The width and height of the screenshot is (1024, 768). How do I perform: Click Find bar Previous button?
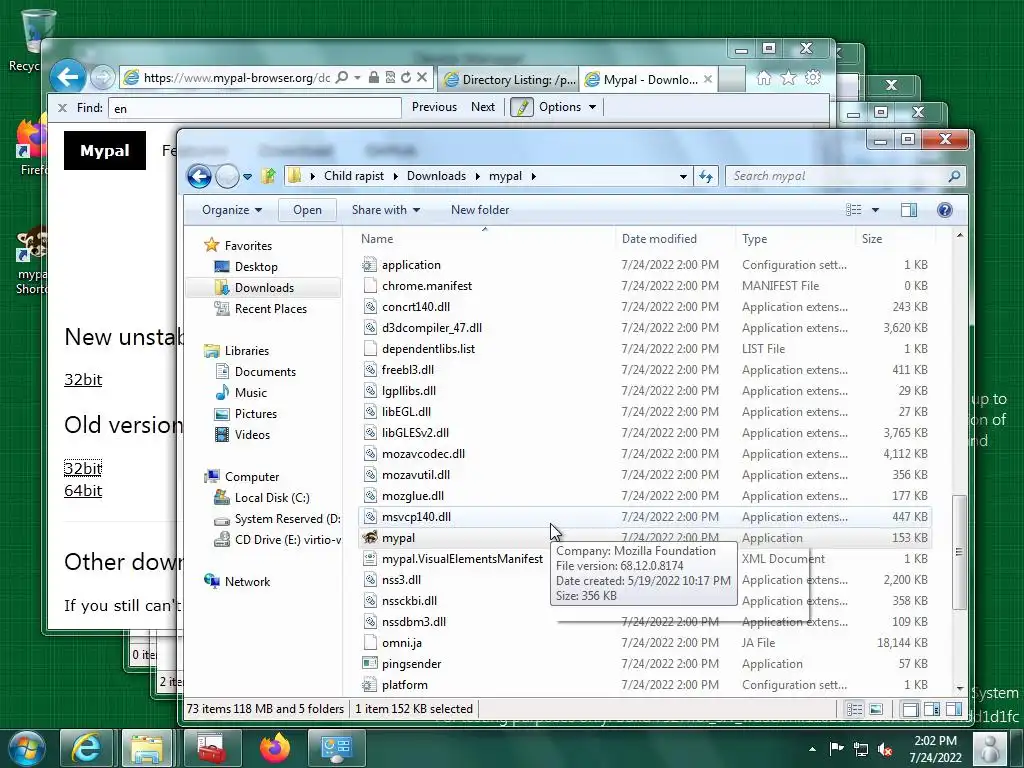tap(434, 107)
